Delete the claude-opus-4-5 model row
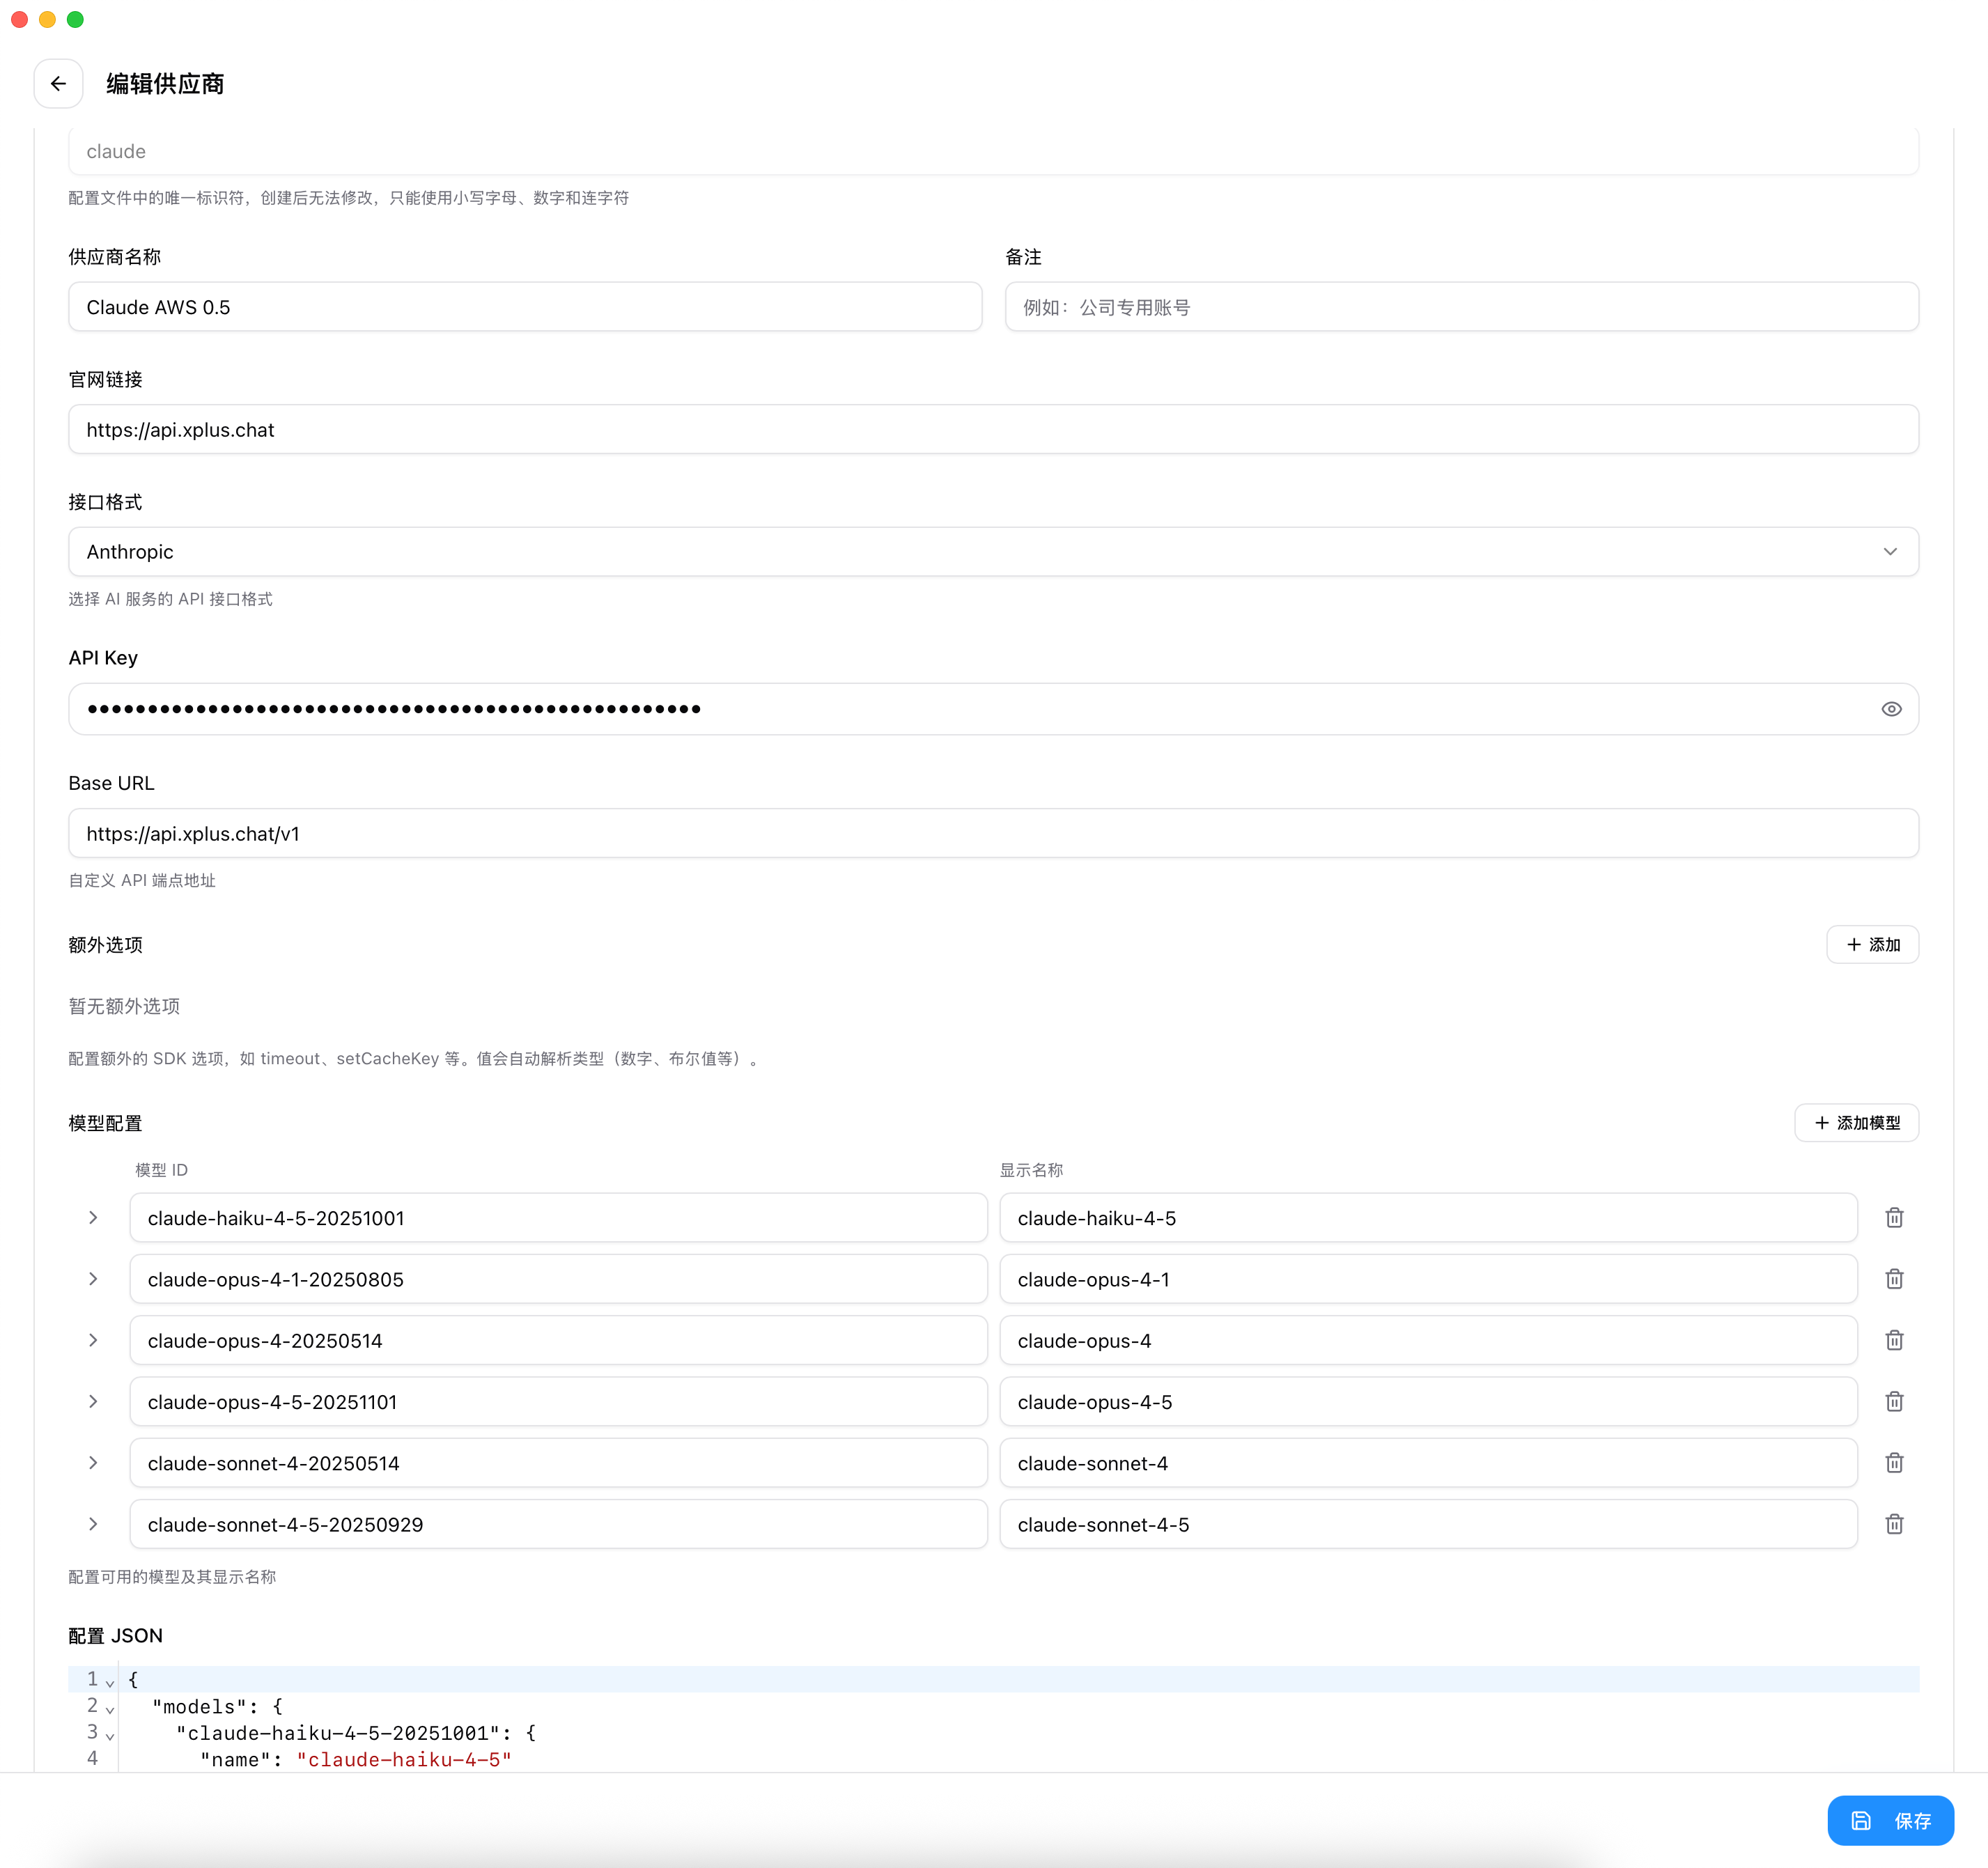The width and height of the screenshot is (1988, 1868). 1894,1402
